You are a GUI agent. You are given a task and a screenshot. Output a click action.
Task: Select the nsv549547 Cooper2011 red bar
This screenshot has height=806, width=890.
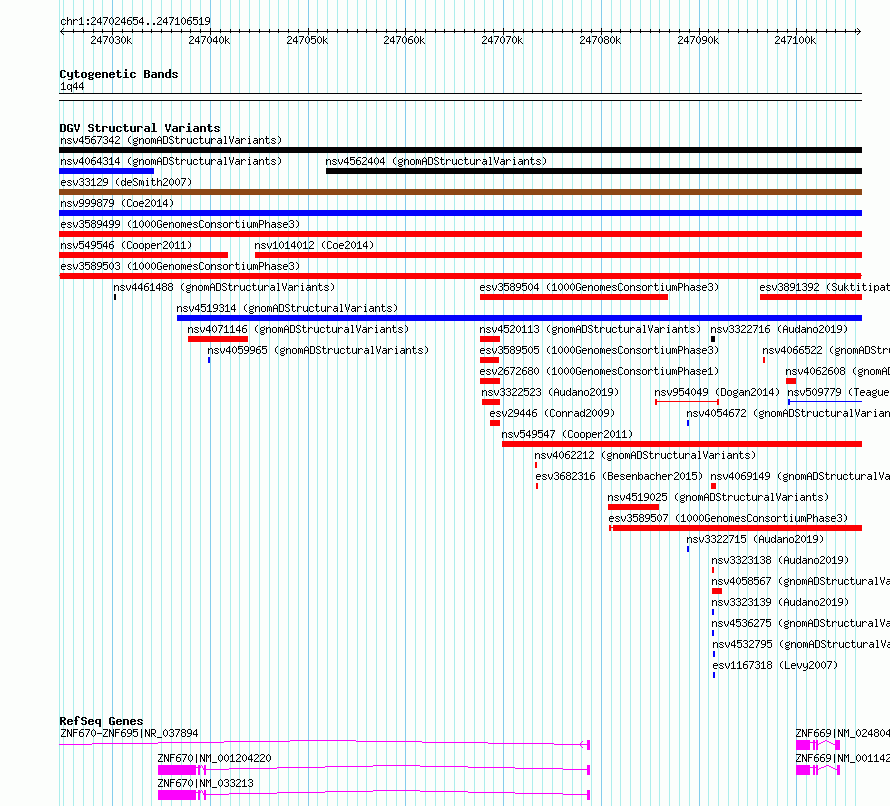point(682,444)
